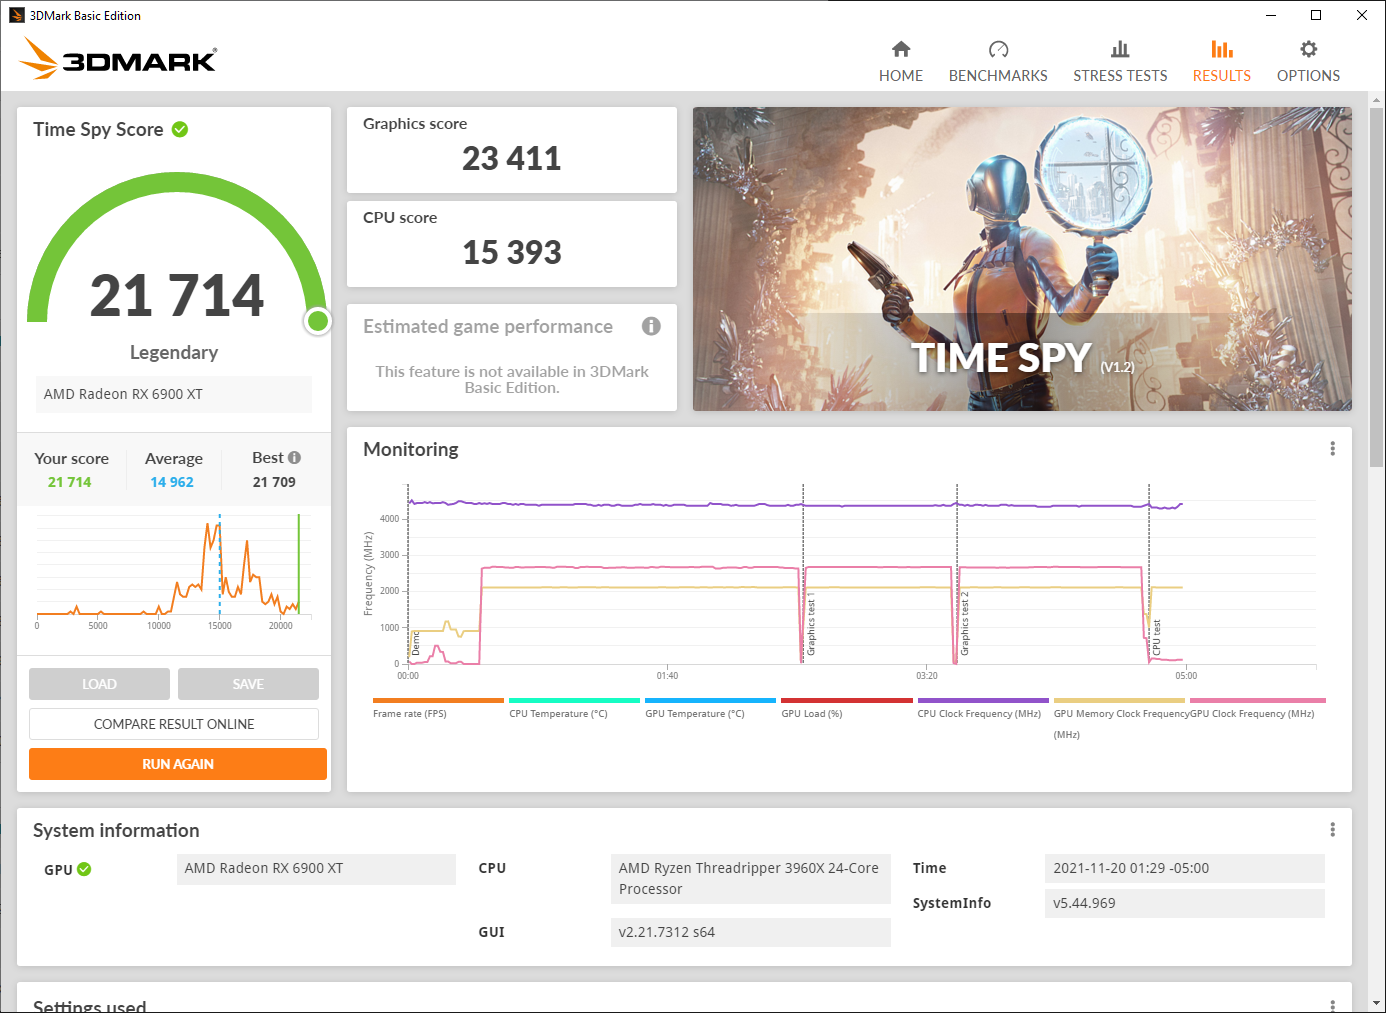Click the info icon beside Best score
Screen dimensions: 1386x1013
(x=294, y=457)
